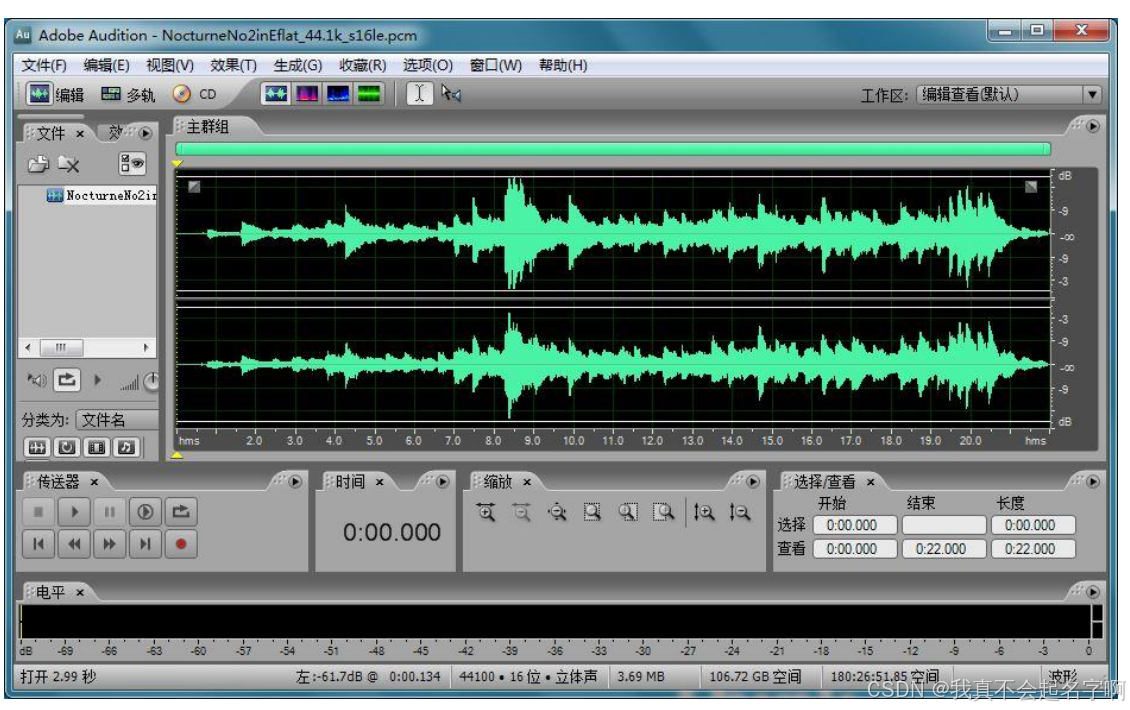This screenshot has width=1130, height=710.
Task: Open NocturneNo2in file in list
Action: [101, 195]
